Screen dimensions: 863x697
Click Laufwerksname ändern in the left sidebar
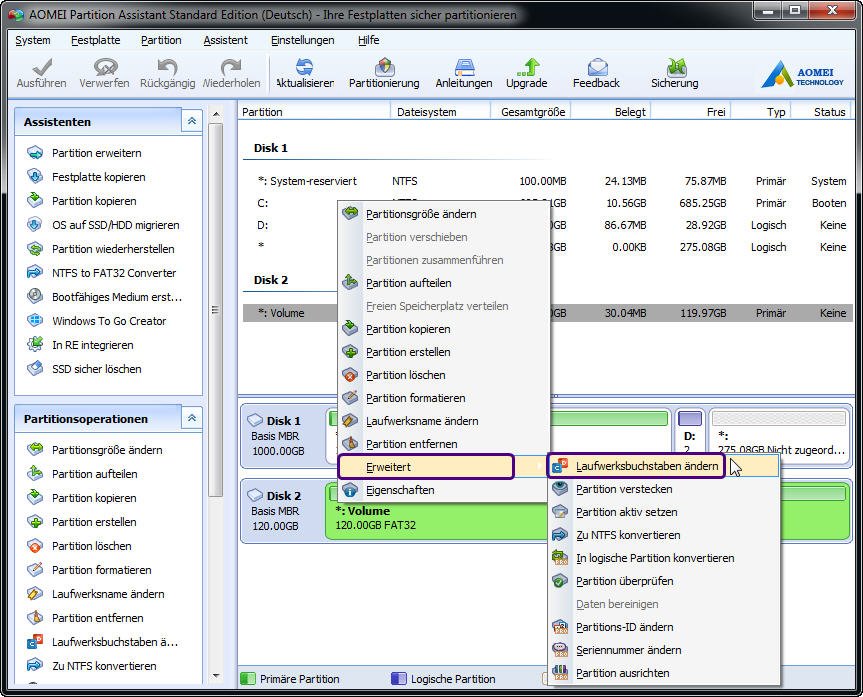click(x=108, y=594)
